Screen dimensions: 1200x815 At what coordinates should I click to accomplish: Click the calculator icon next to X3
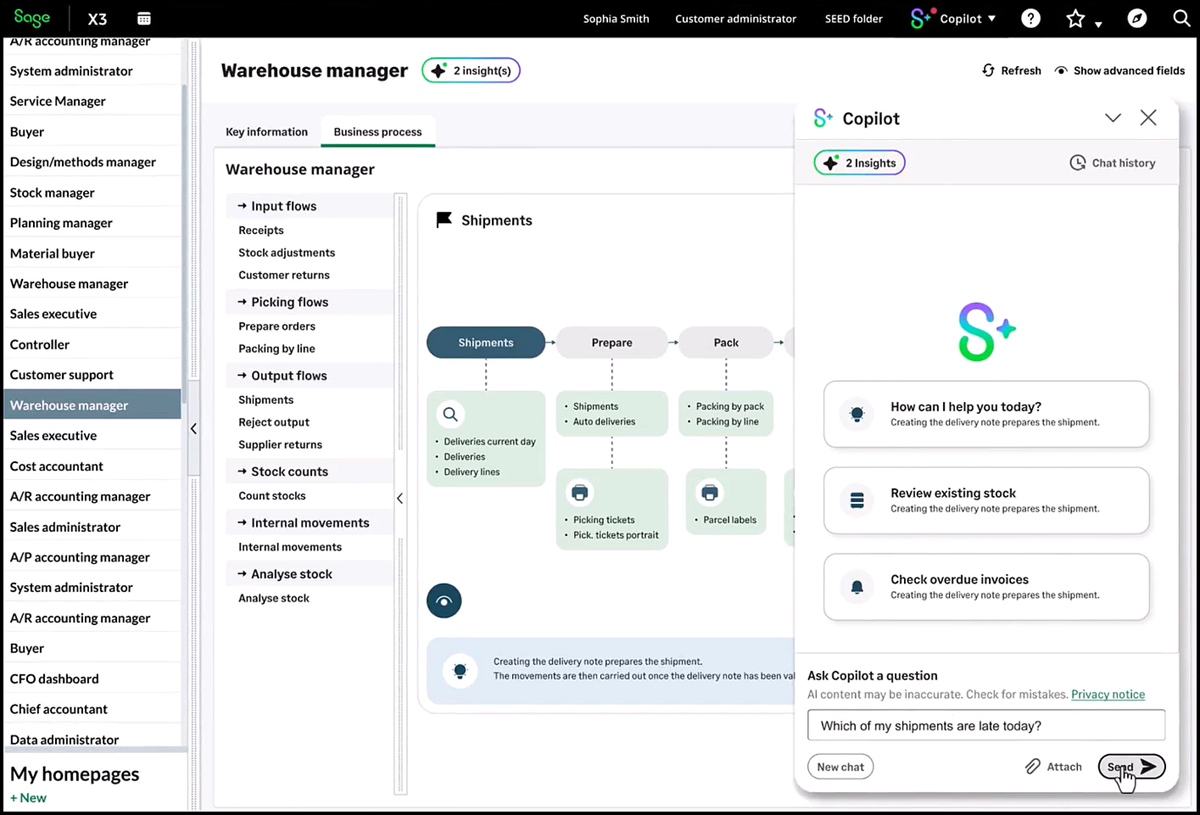pos(141,18)
